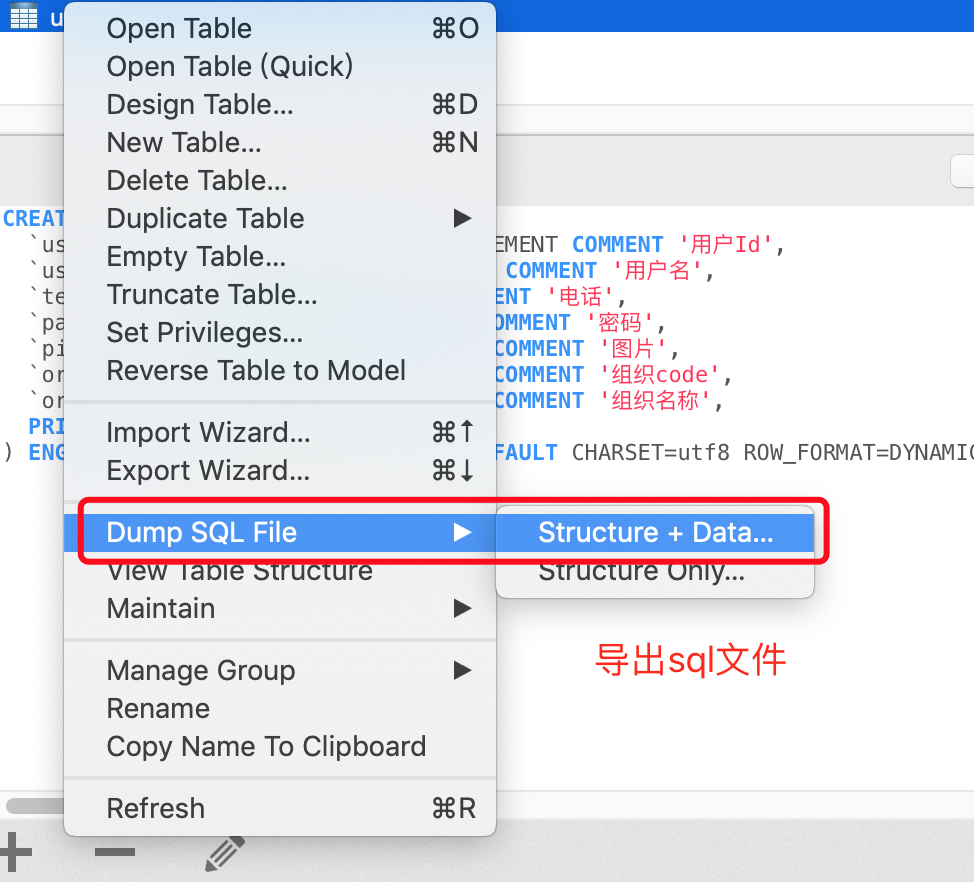974x882 pixels.
Task: Expand the Maintain submenu
Action: tap(461, 608)
